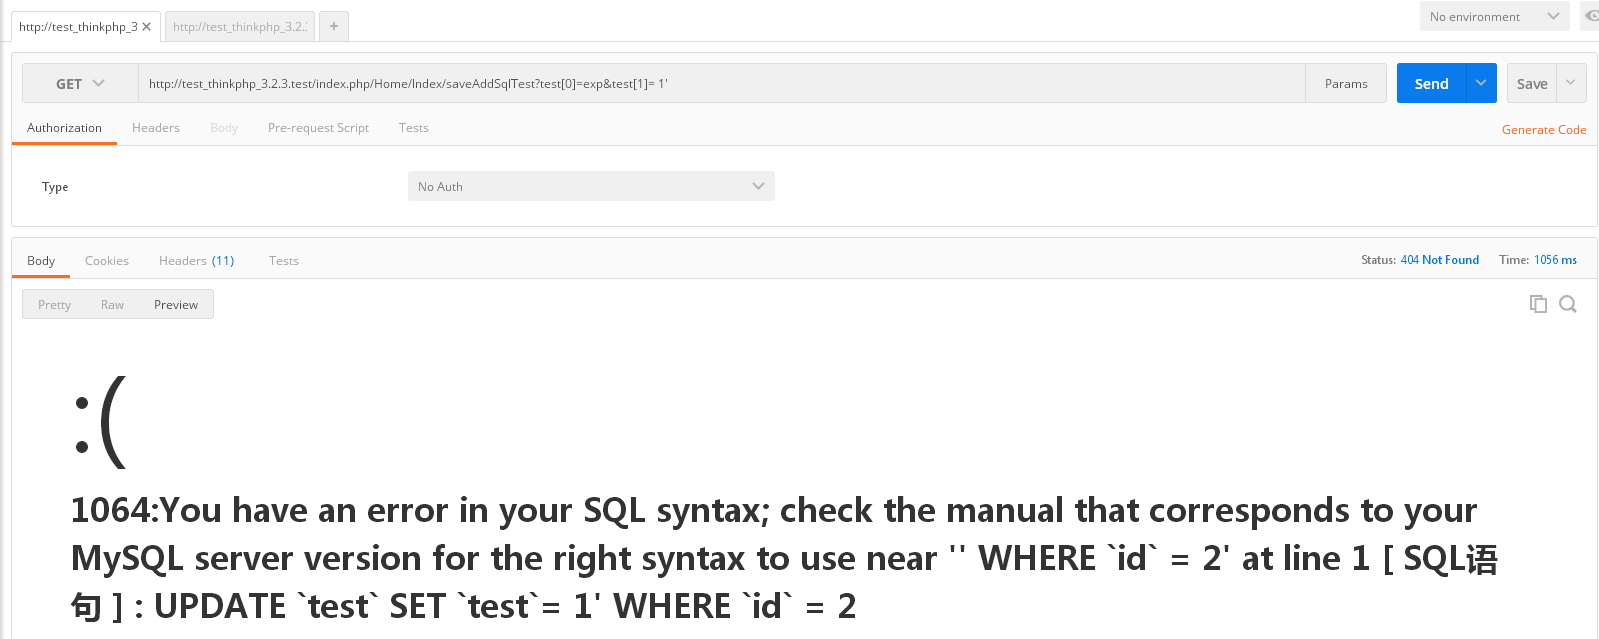The height and width of the screenshot is (639, 1599).
Task: Open the GET method dropdown
Action: 80,83
